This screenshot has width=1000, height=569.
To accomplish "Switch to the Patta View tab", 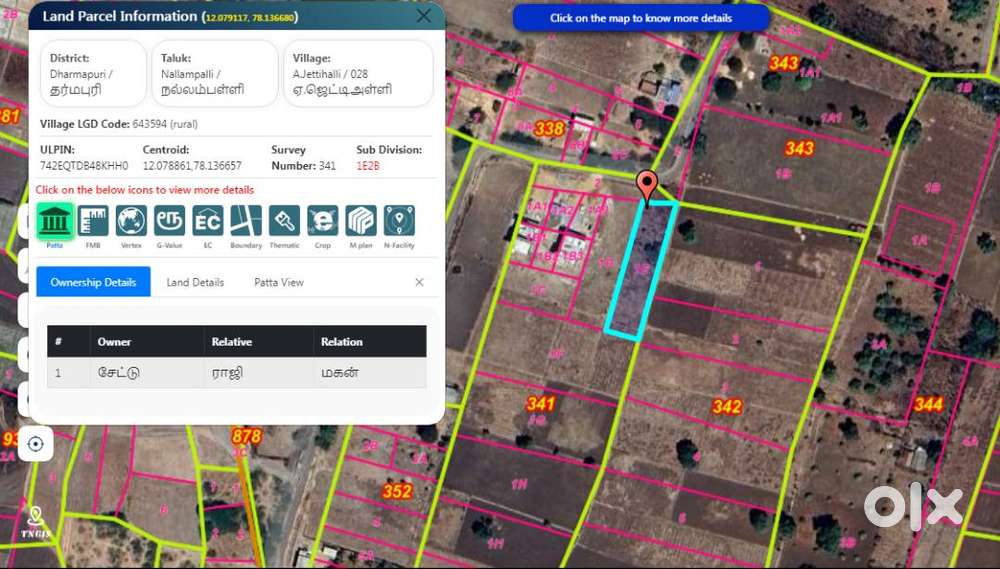I will [279, 282].
